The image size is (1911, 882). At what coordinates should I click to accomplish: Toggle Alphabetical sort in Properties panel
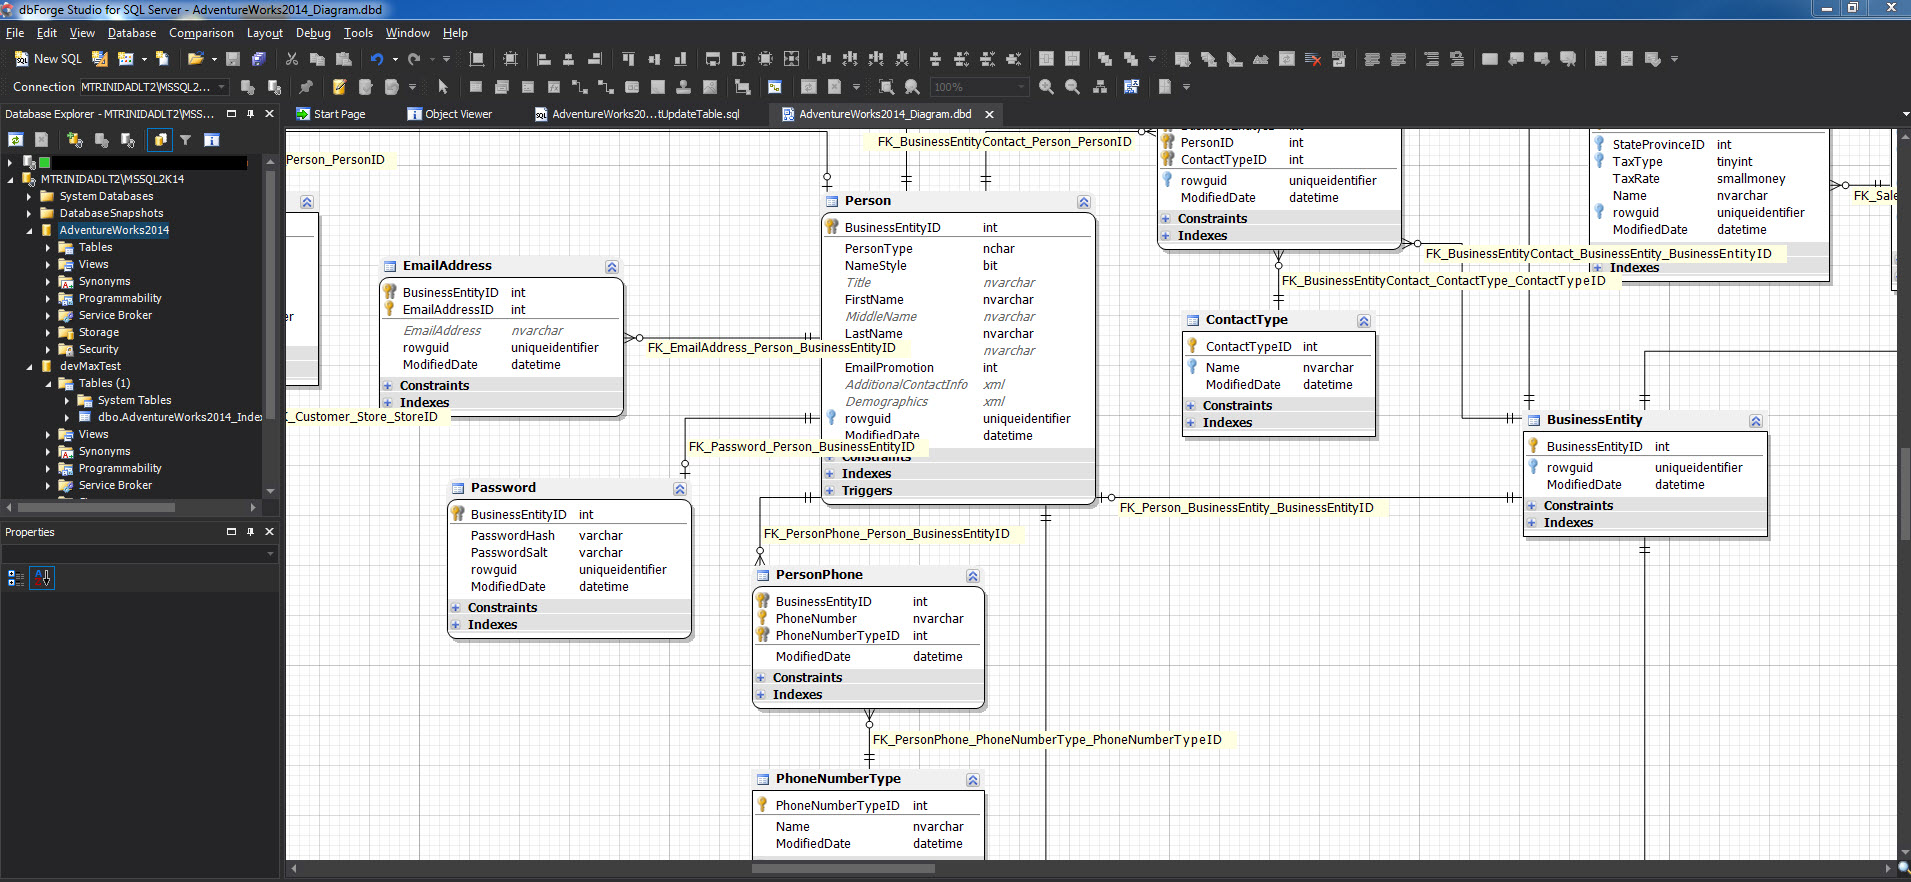point(42,578)
